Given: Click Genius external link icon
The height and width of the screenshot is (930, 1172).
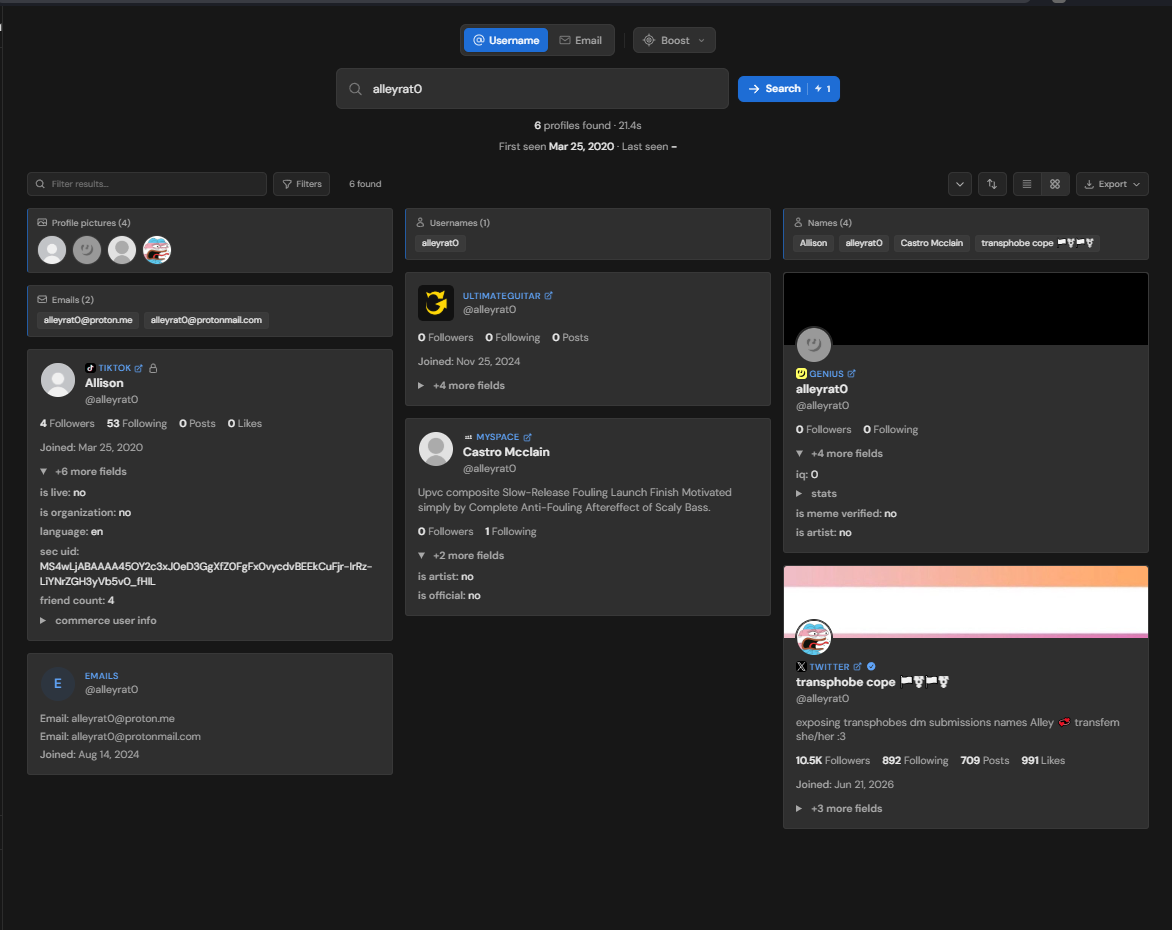Looking at the screenshot, I should click(851, 374).
